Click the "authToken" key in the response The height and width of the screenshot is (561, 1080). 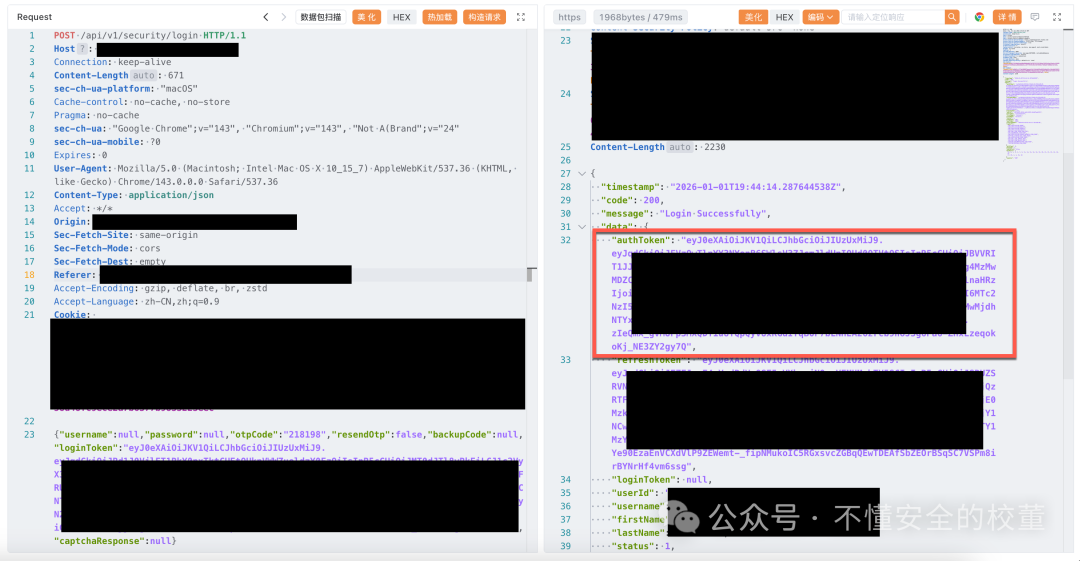click(x=639, y=240)
